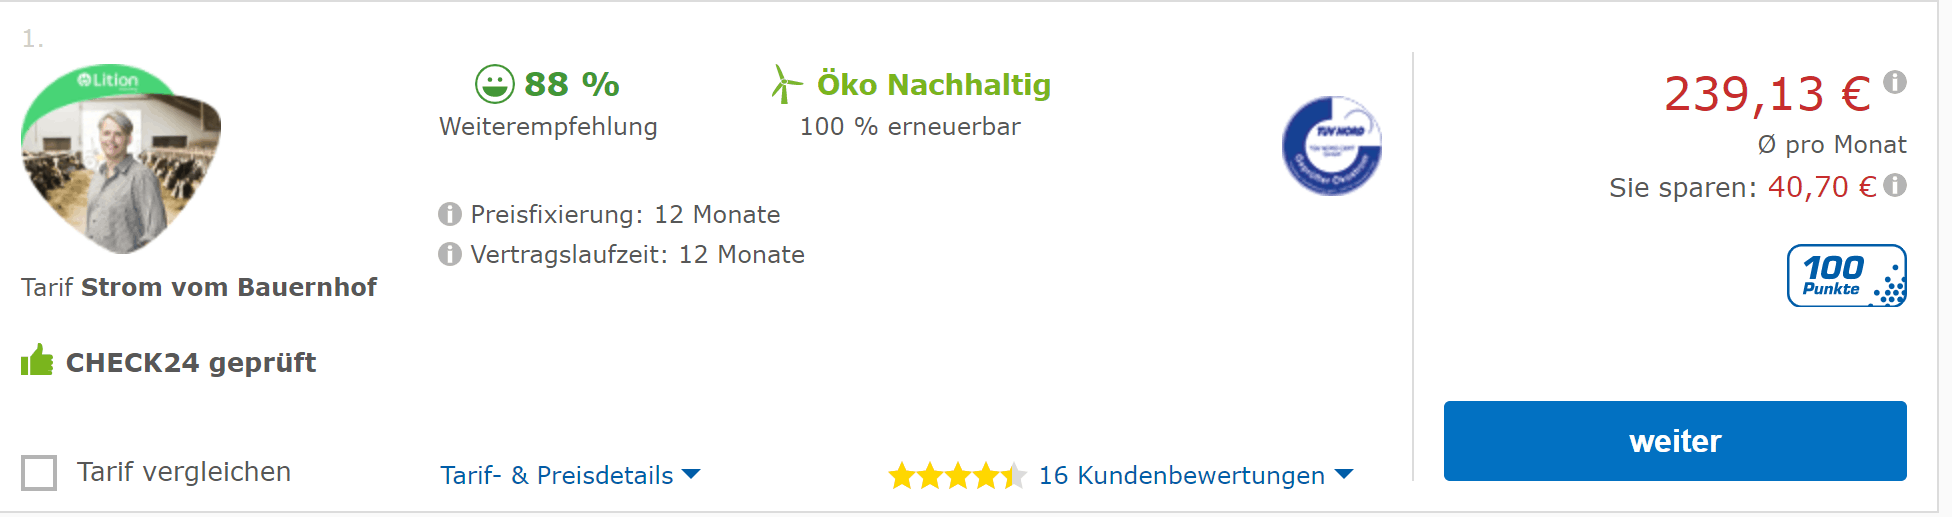Open the Lition farmer provider image

coord(121,160)
